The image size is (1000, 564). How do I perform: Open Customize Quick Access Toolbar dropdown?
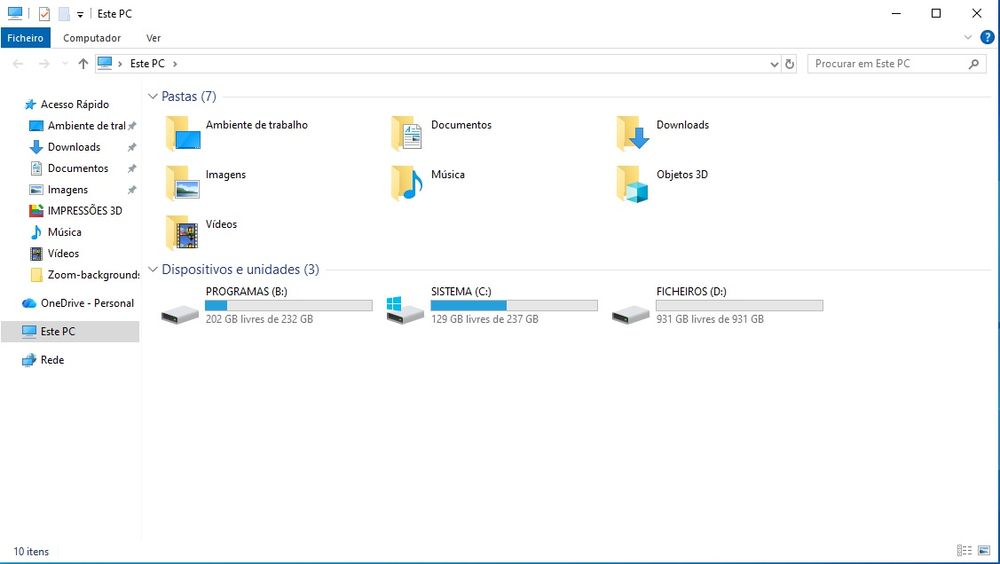pos(80,14)
